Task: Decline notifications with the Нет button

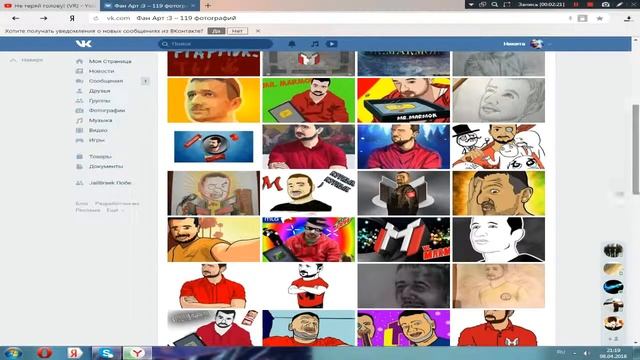Action: pyautogui.click(x=237, y=31)
